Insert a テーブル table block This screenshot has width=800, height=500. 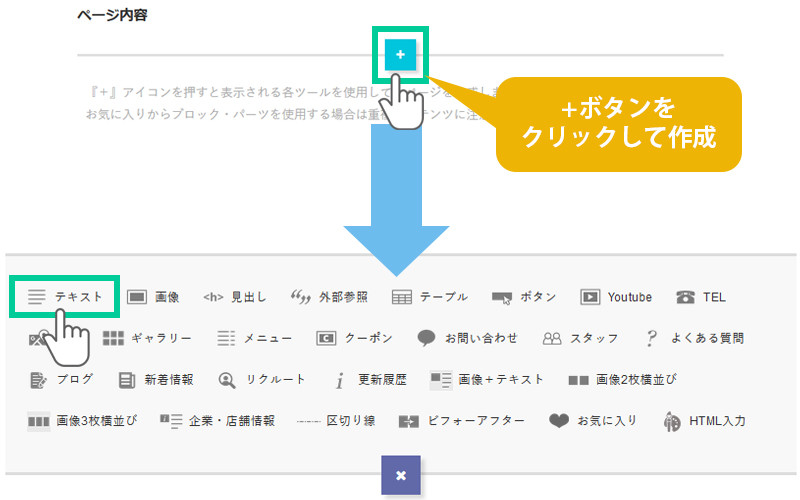tap(430, 297)
